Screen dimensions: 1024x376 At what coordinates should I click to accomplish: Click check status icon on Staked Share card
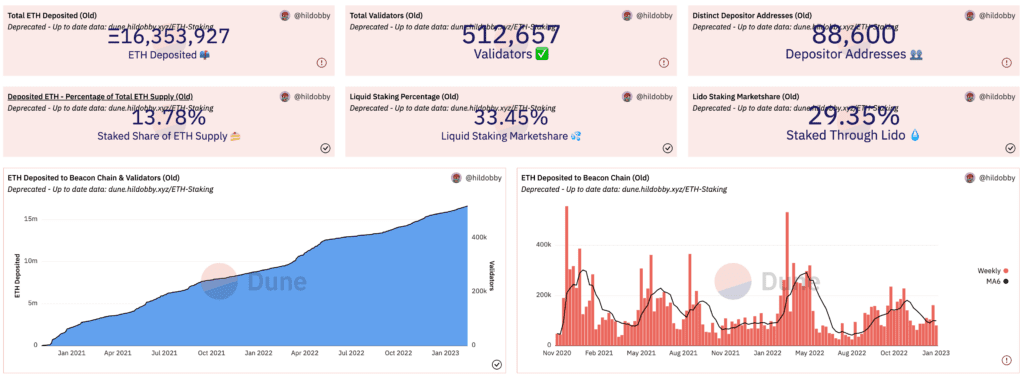(325, 148)
